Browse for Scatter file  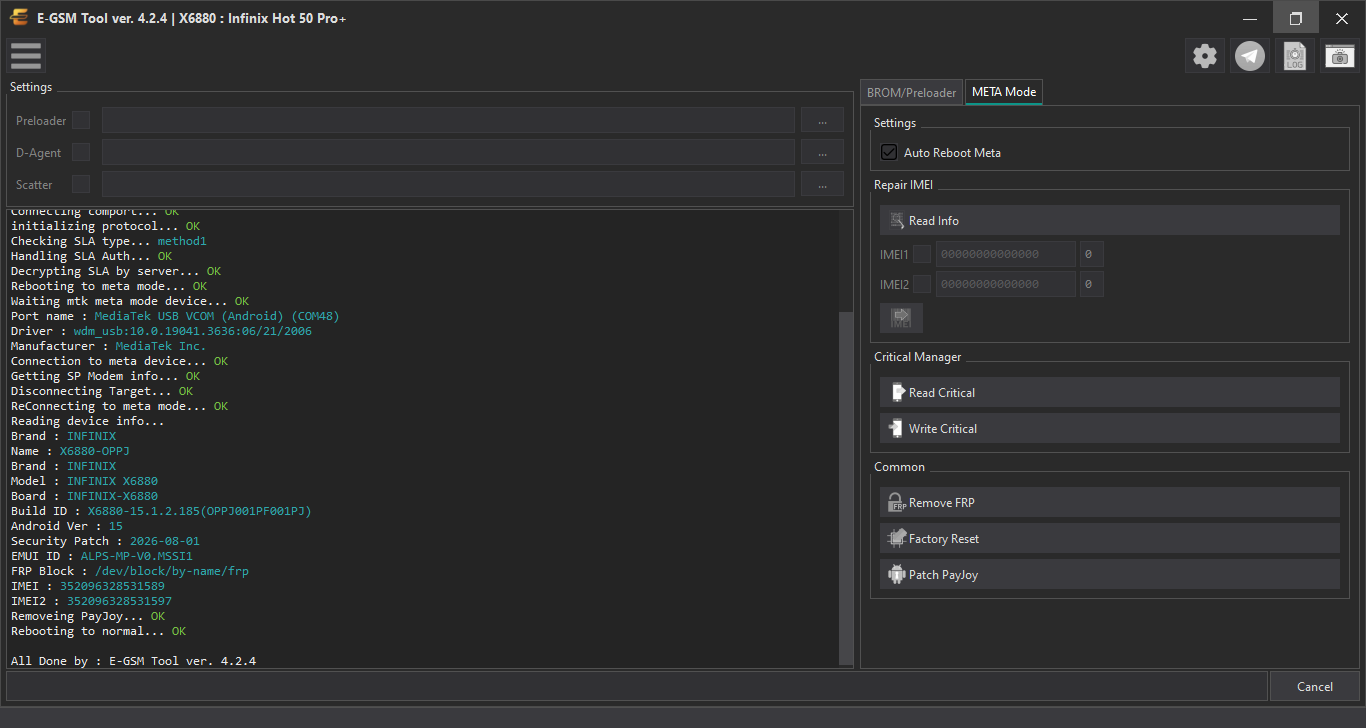coord(822,185)
